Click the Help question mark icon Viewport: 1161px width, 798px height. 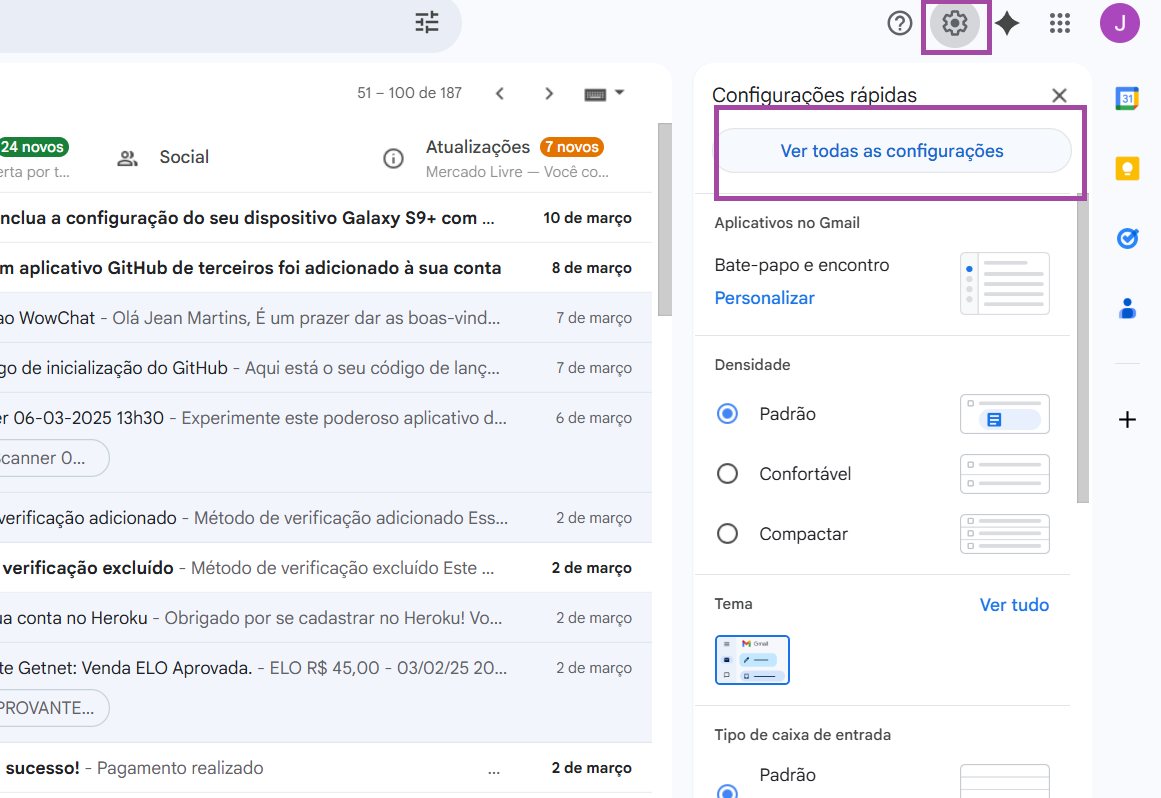(900, 23)
